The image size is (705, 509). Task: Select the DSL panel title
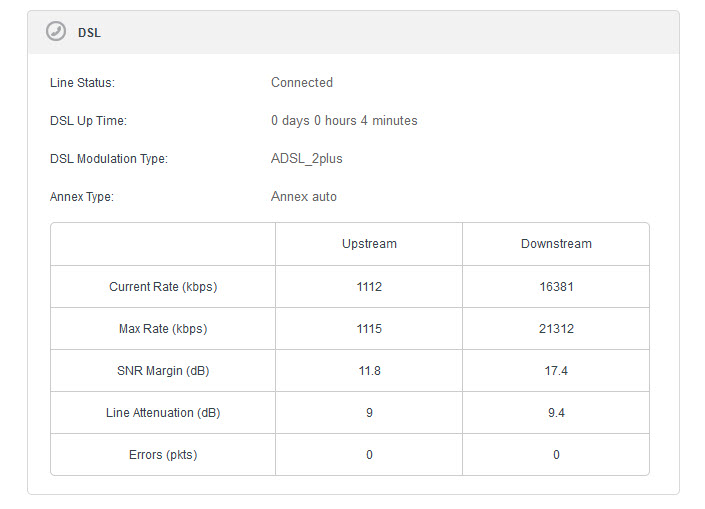(x=89, y=33)
